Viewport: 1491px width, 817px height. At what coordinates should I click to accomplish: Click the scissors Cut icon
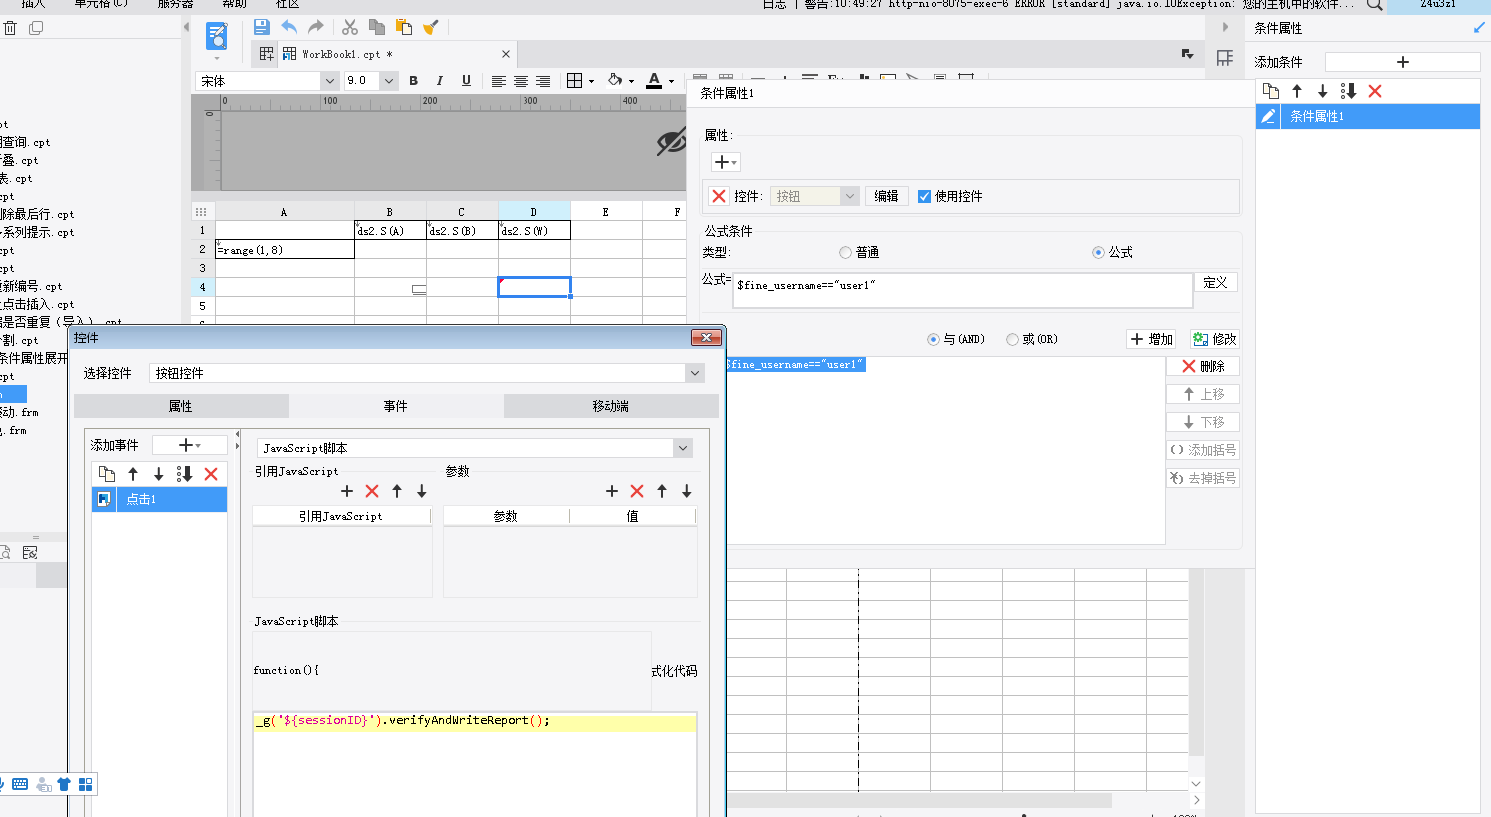[349, 27]
